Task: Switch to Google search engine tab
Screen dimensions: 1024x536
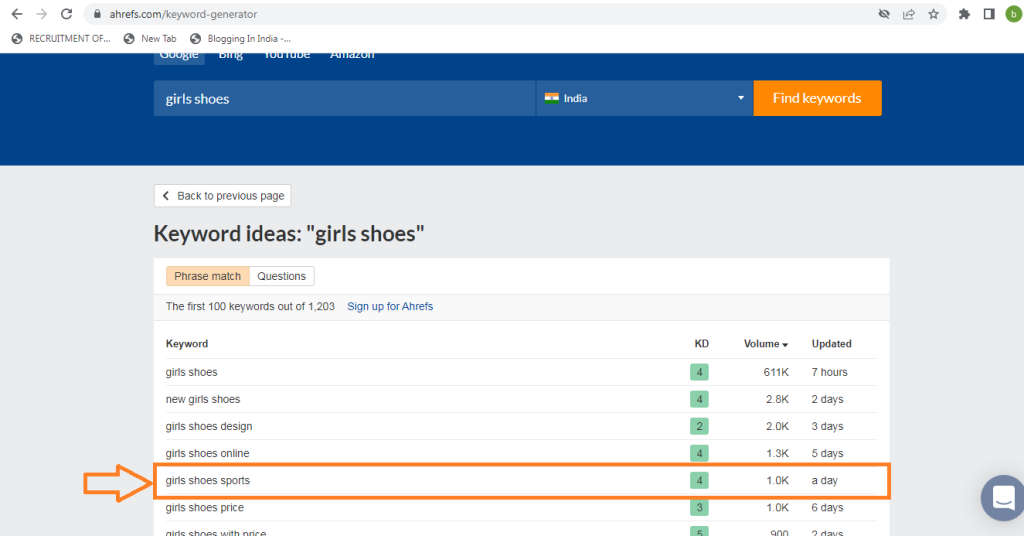Action: coord(179,55)
